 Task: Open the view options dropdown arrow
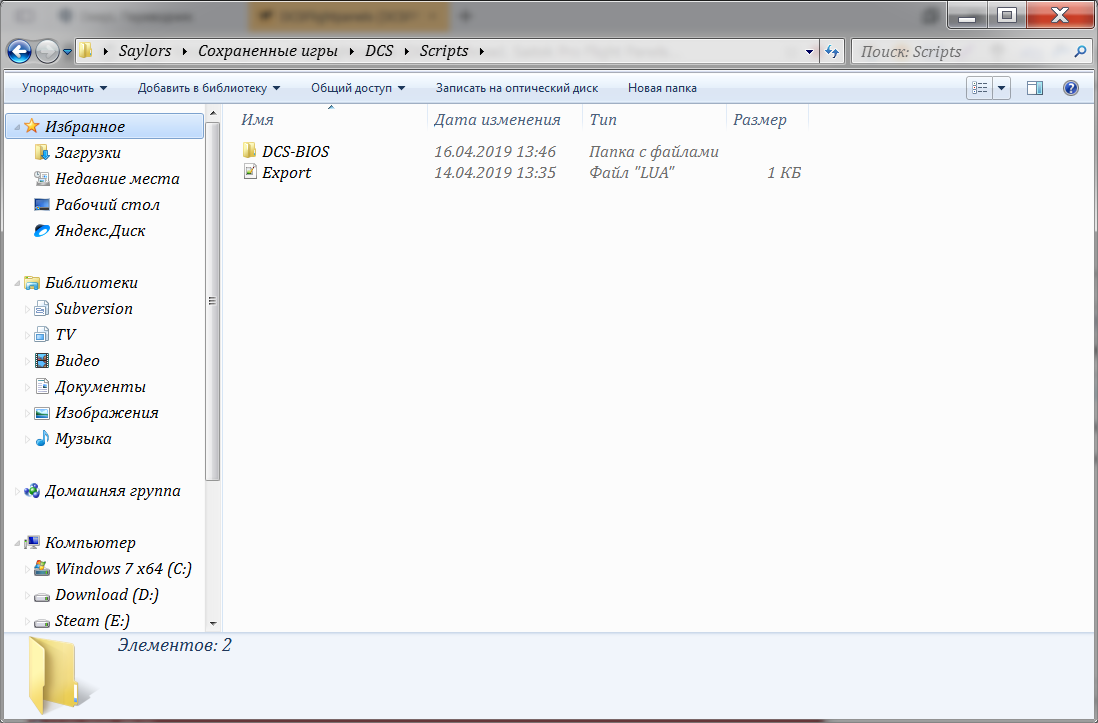click(x=1001, y=88)
